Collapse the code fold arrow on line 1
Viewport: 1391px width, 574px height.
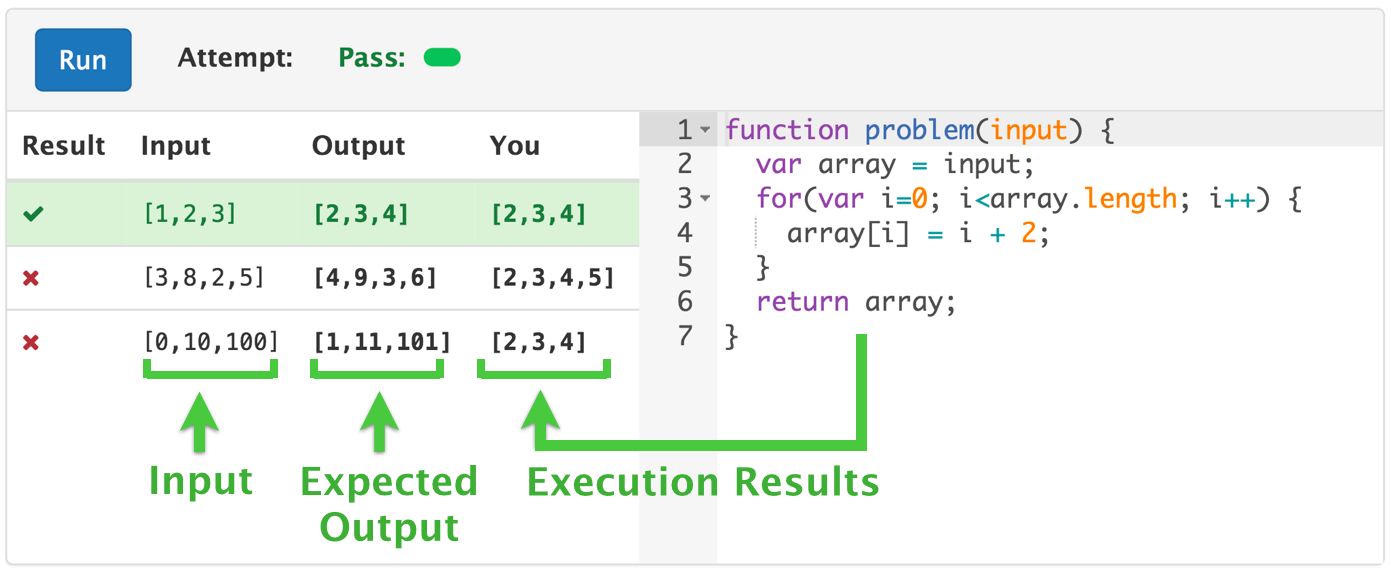pos(705,131)
